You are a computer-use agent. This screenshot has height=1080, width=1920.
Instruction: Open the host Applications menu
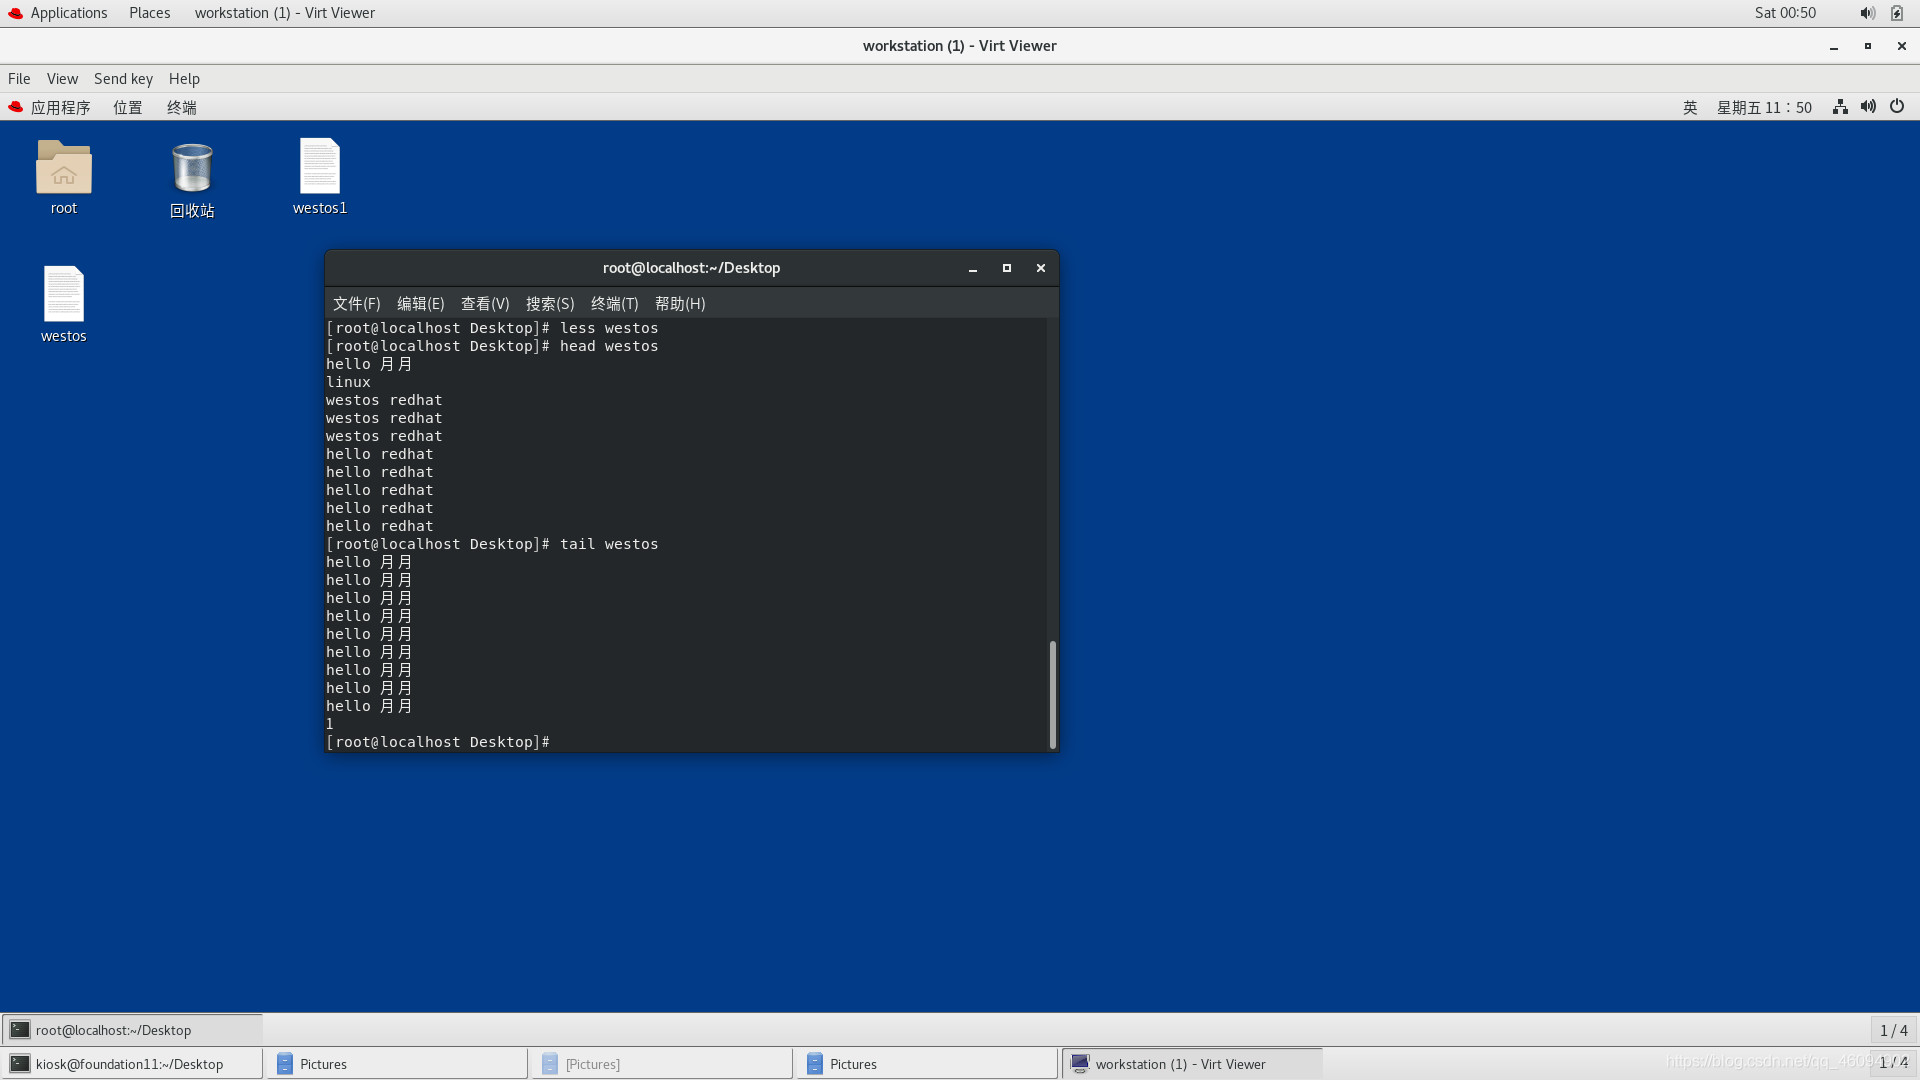coord(68,13)
